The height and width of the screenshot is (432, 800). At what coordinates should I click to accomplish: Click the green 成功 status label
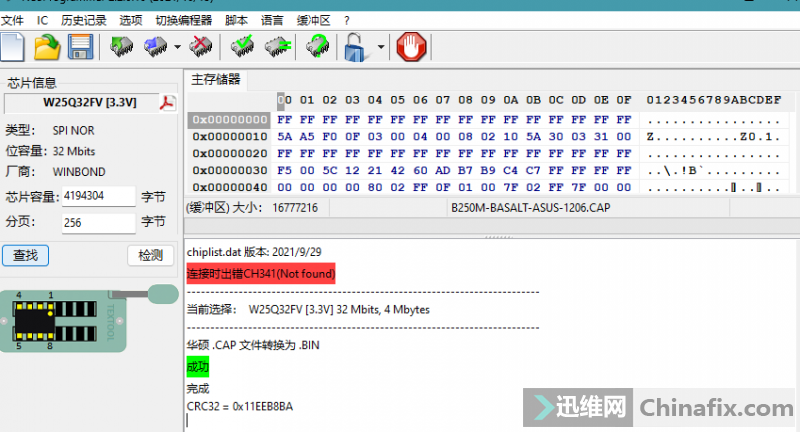(x=197, y=367)
